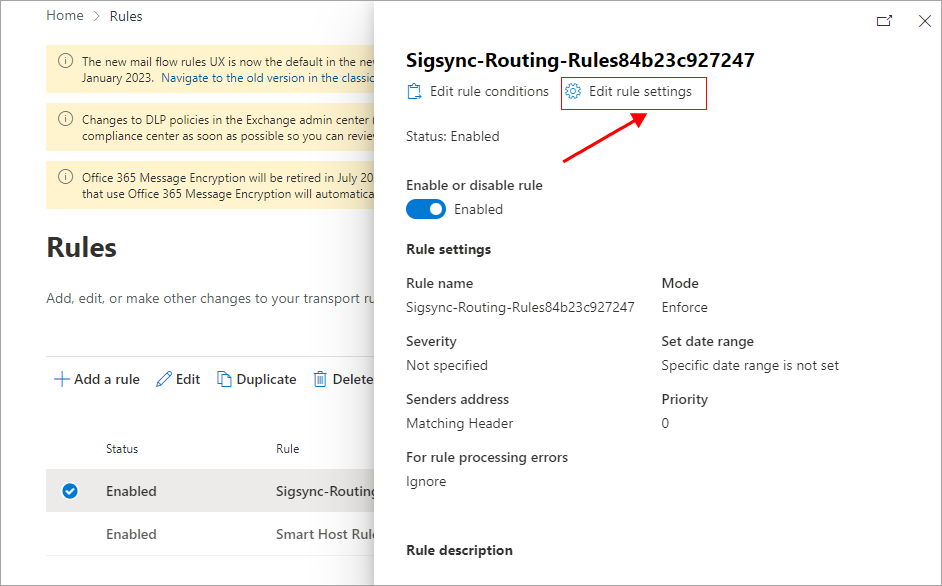The image size is (942, 586).
Task: Open Edit rule conditions
Action: click(x=489, y=92)
